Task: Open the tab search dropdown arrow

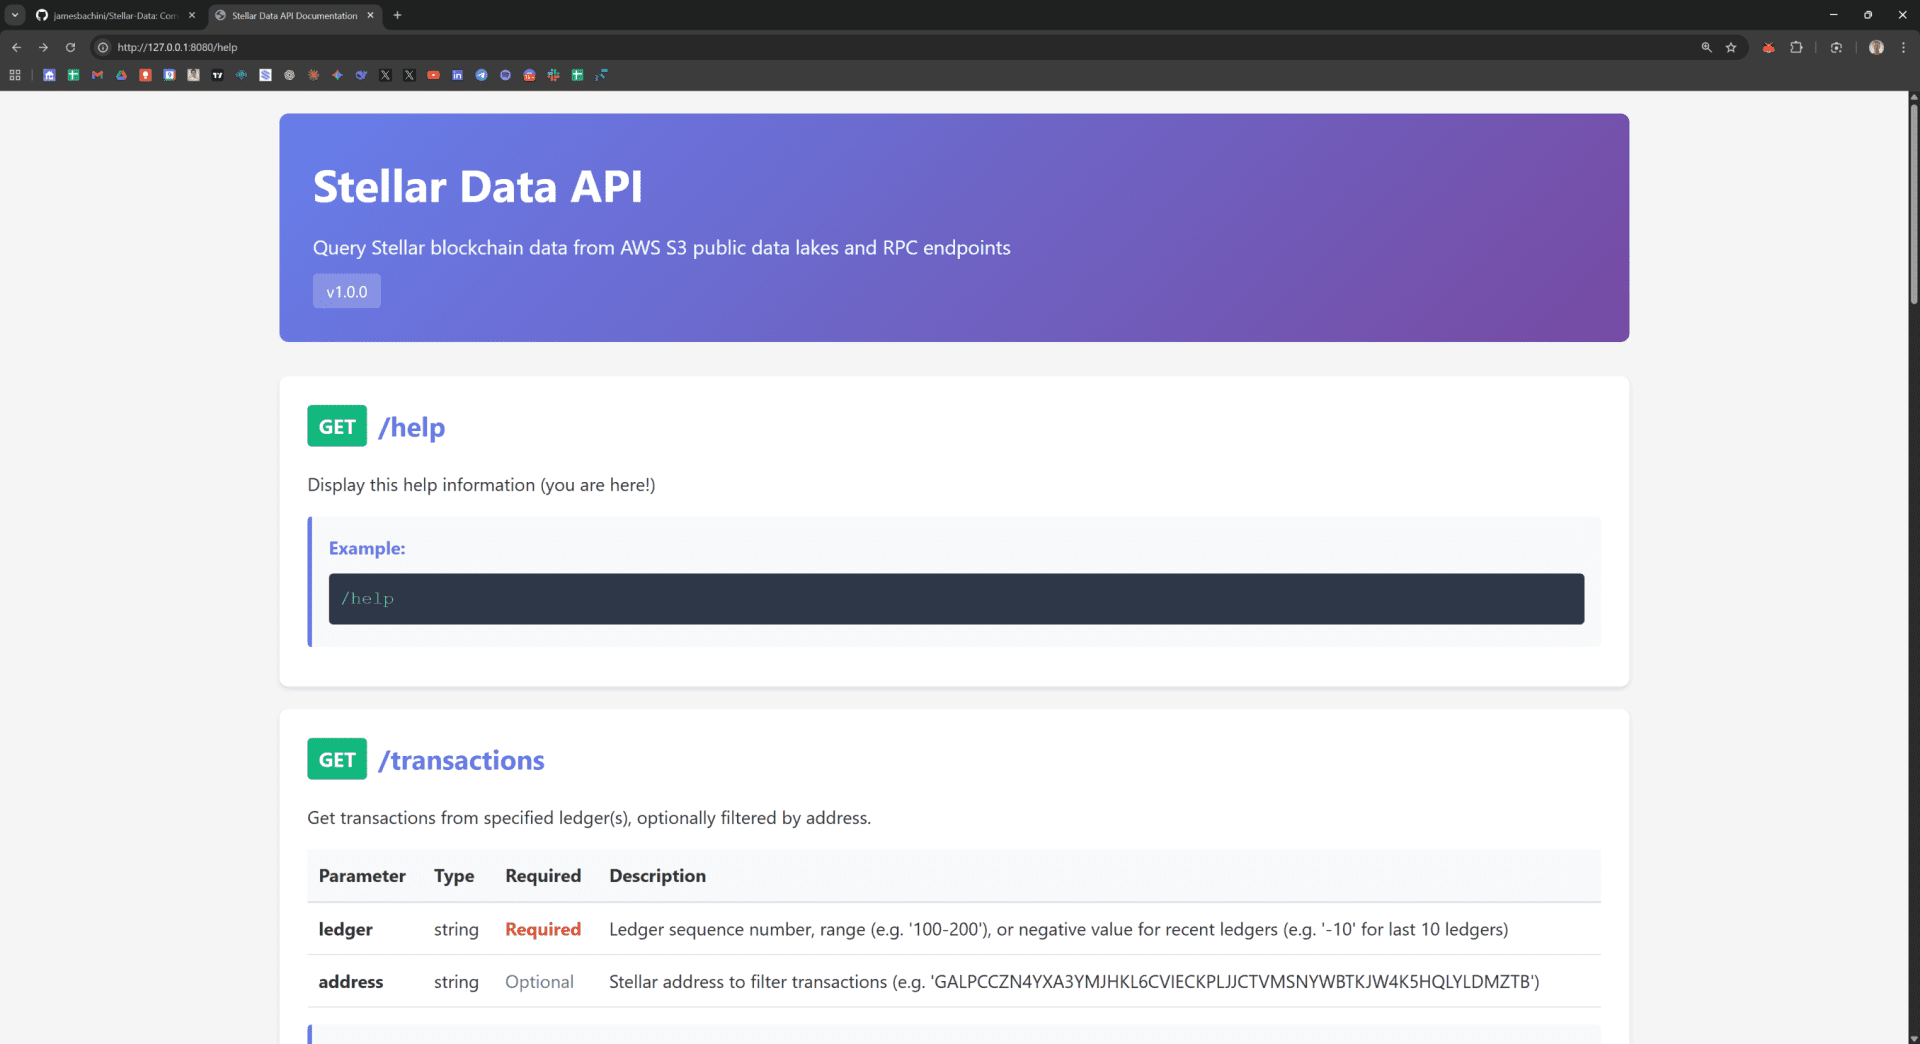Action: coord(15,15)
